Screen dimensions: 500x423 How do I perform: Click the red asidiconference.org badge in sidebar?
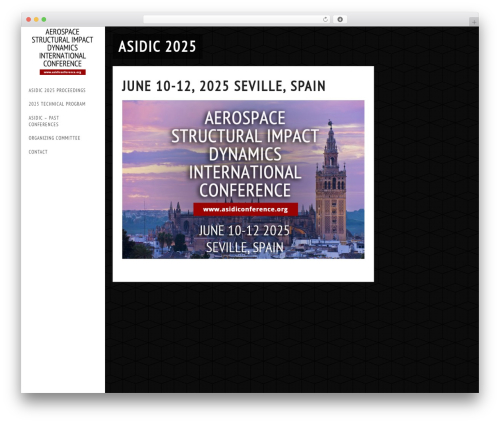[x=63, y=72]
